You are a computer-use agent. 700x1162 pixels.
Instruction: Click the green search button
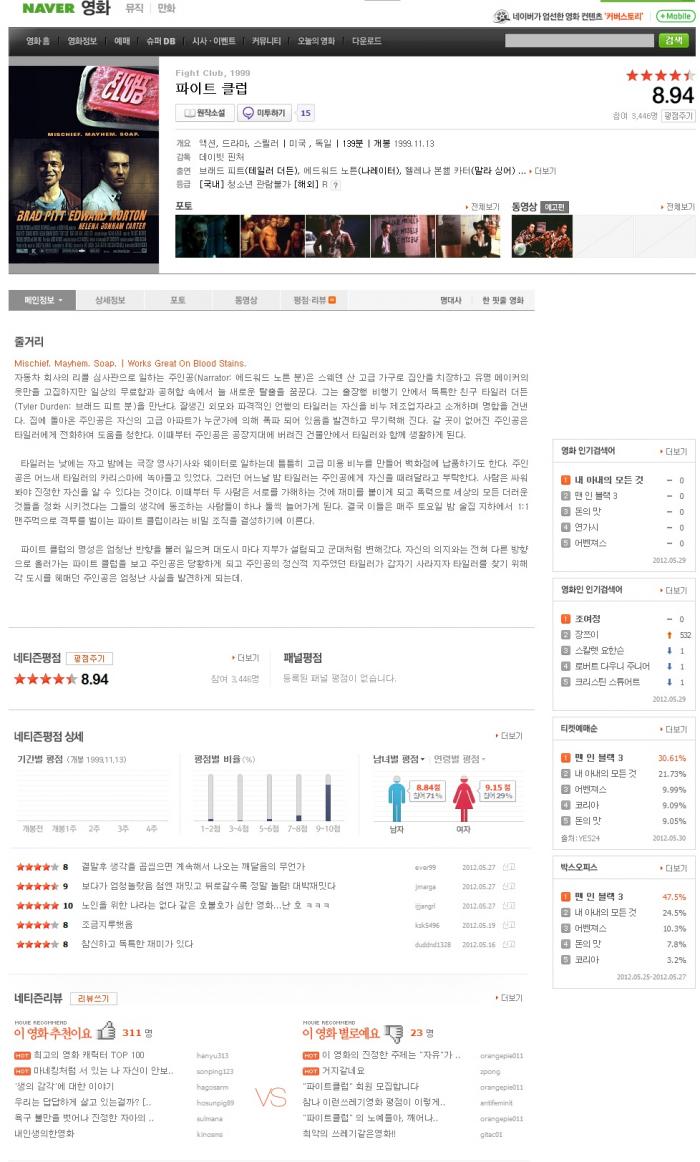(673, 41)
